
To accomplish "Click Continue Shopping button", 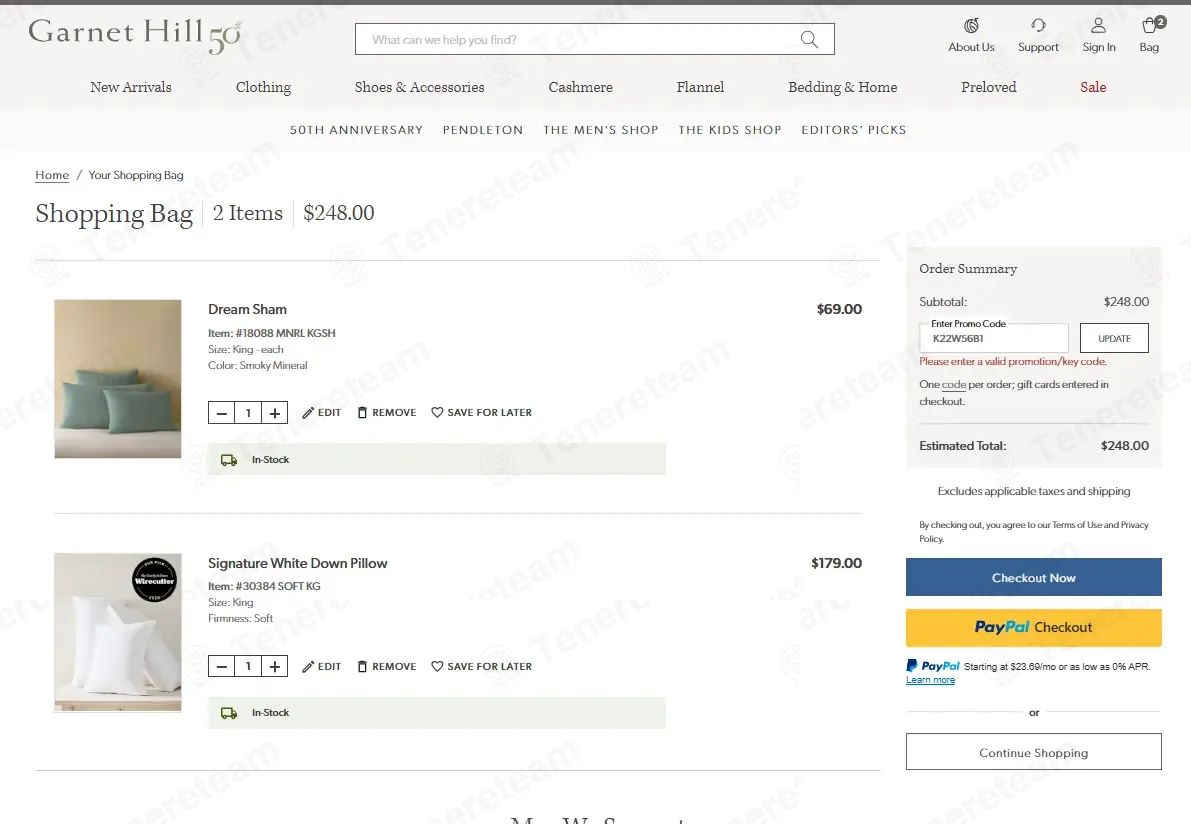I will click(x=1034, y=752).
